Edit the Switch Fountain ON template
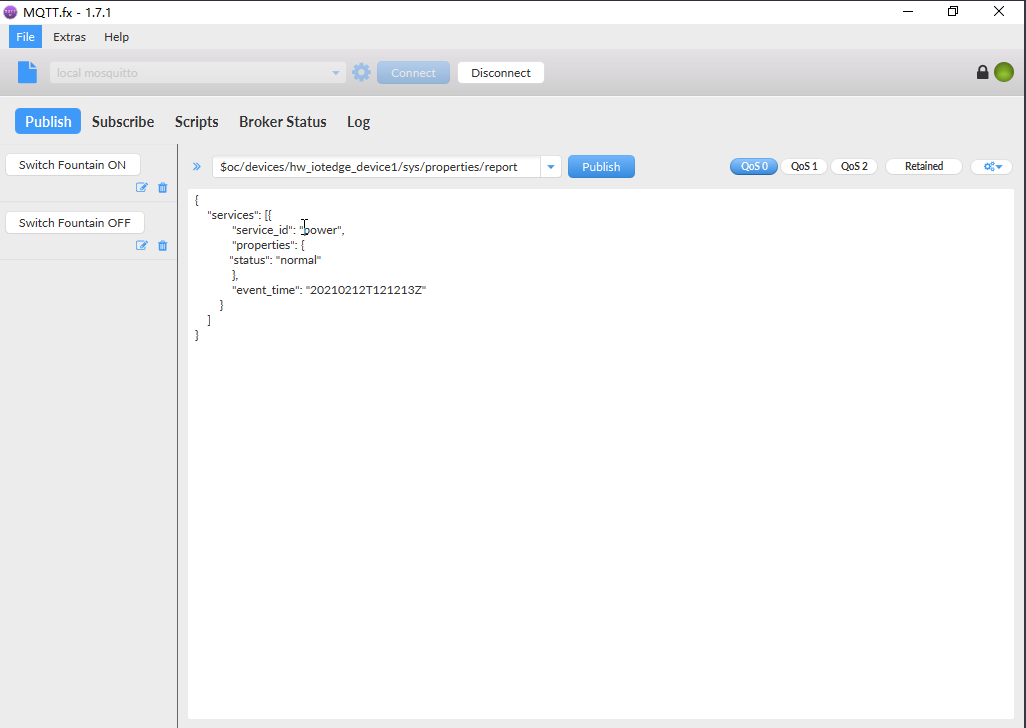This screenshot has height=728, width=1026. [141, 188]
